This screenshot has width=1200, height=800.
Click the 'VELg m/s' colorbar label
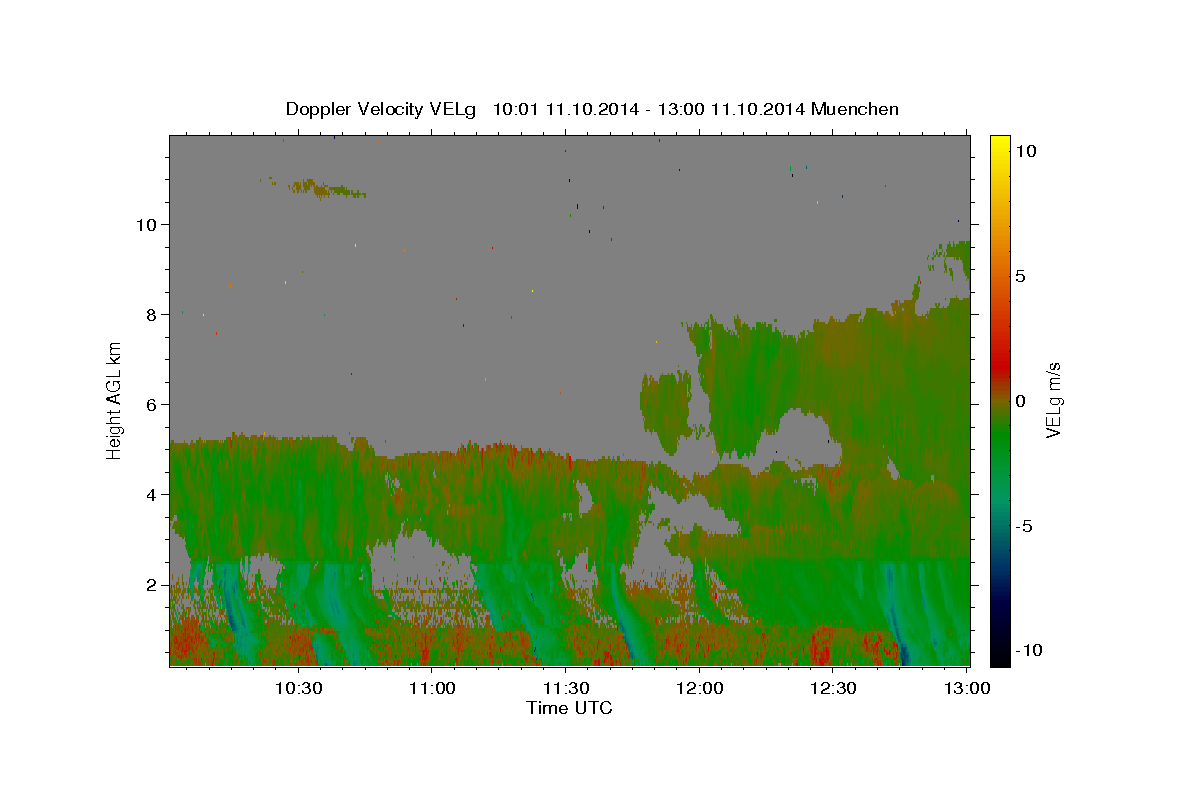1053,400
